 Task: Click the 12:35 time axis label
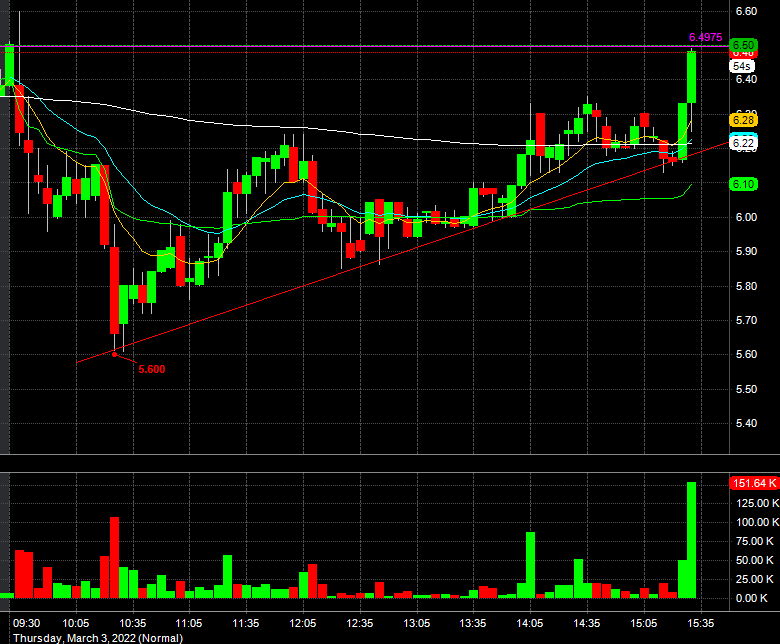[x=360, y=623]
